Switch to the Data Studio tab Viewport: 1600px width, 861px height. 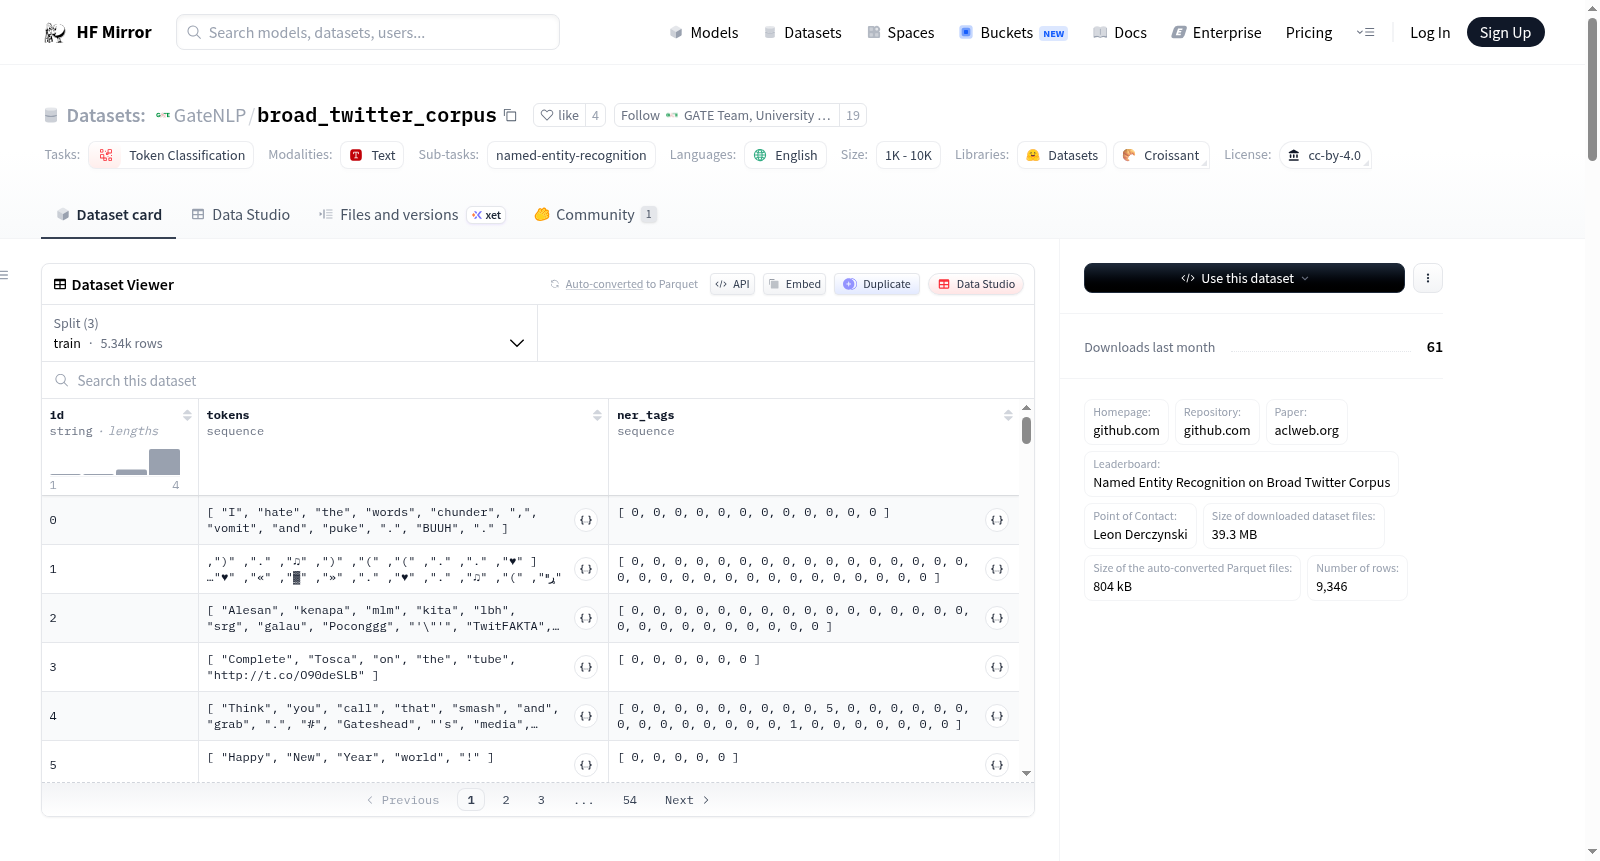[241, 215]
